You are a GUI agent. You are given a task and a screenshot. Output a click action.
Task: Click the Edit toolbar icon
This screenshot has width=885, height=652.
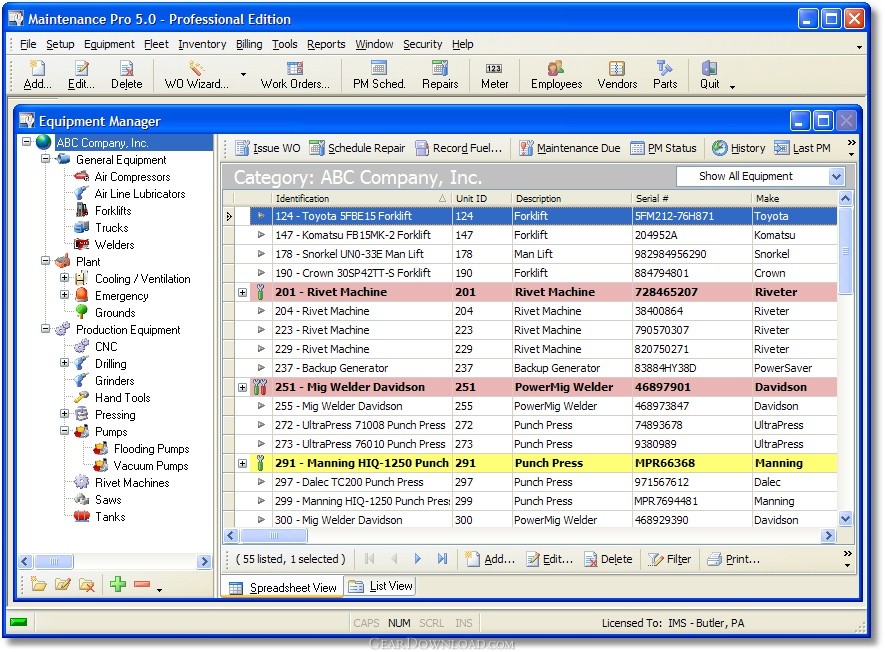[x=81, y=75]
